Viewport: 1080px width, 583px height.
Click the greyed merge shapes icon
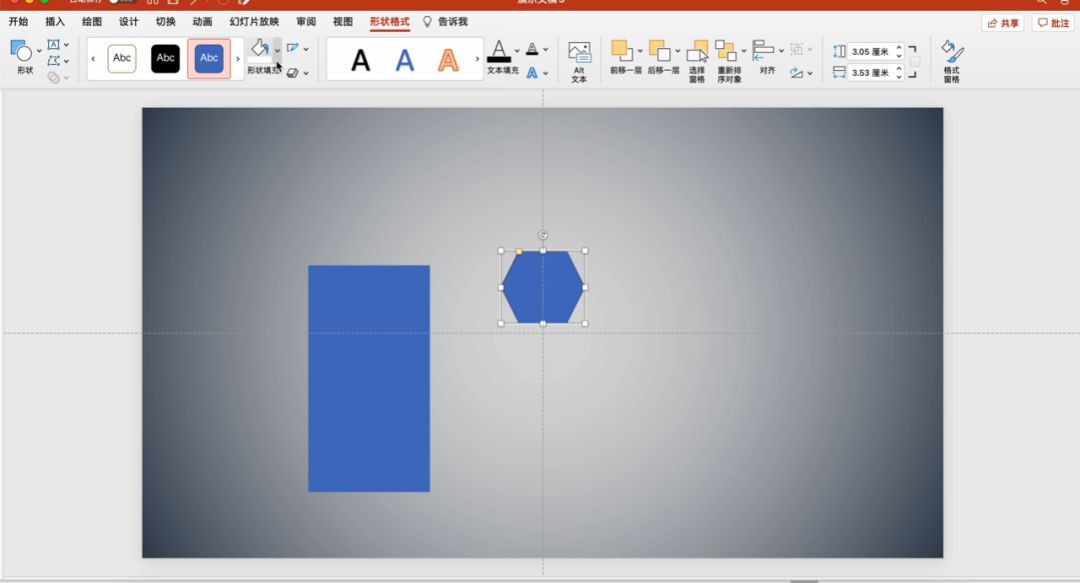coord(53,77)
